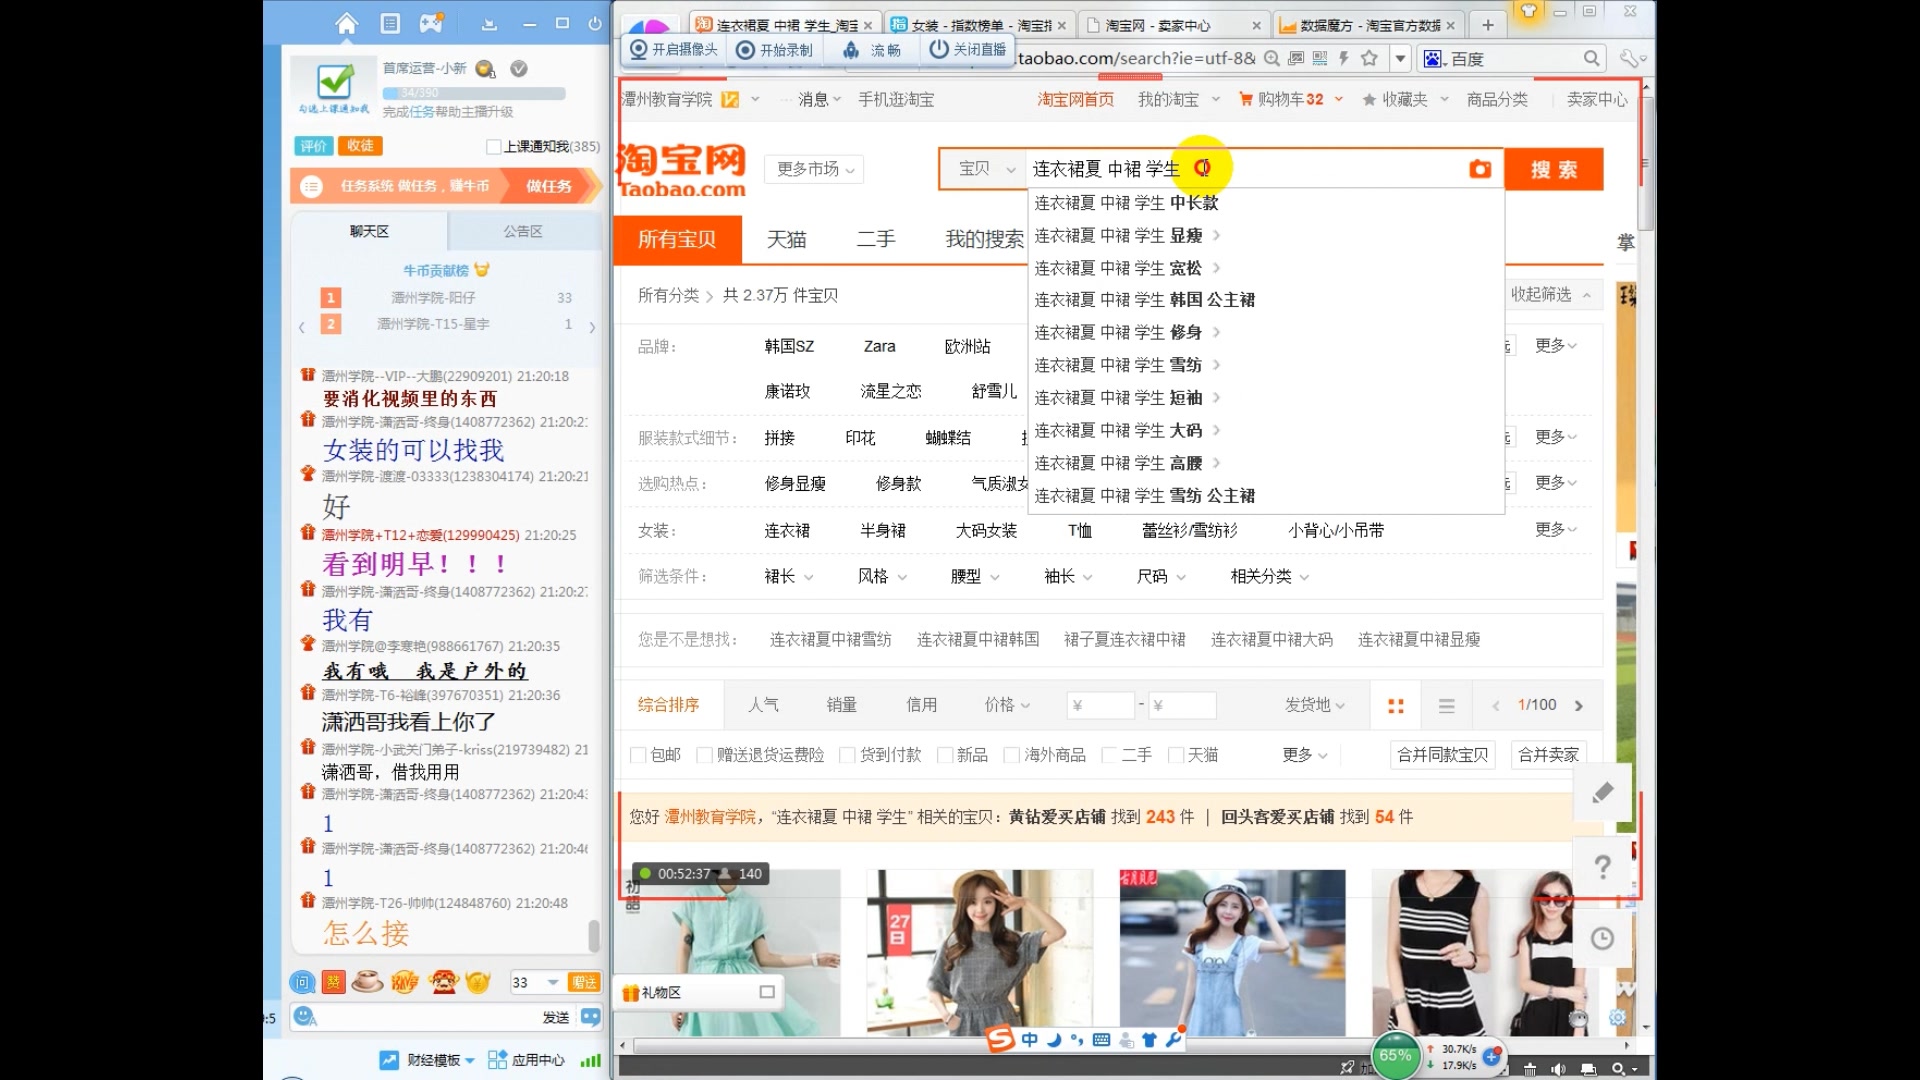Click 合并同款宝贝 button

click(x=1442, y=755)
